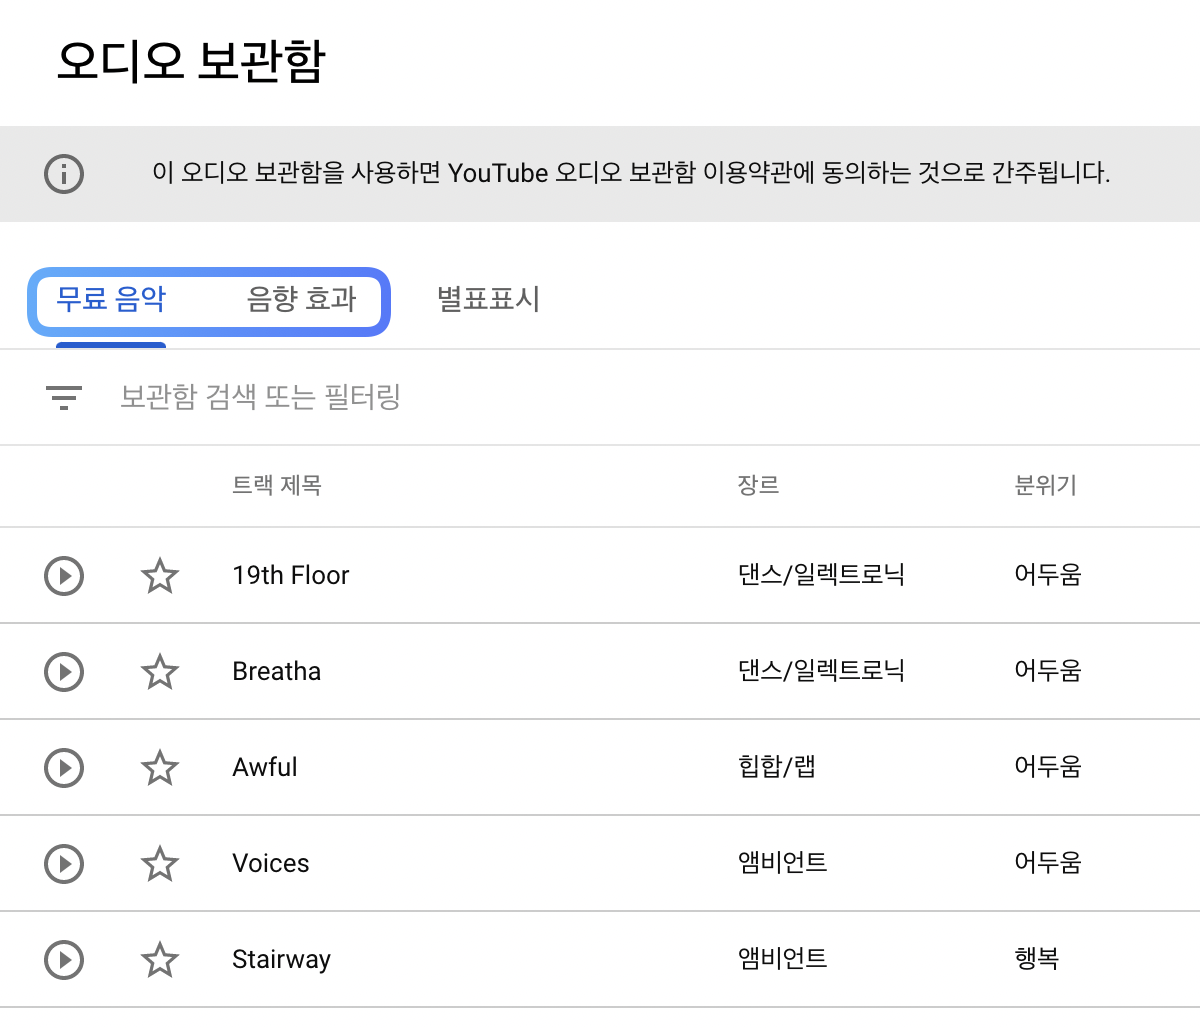
Task: Open the 별표표시 tab
Action: pyautogui.click(x=488, y=299)
